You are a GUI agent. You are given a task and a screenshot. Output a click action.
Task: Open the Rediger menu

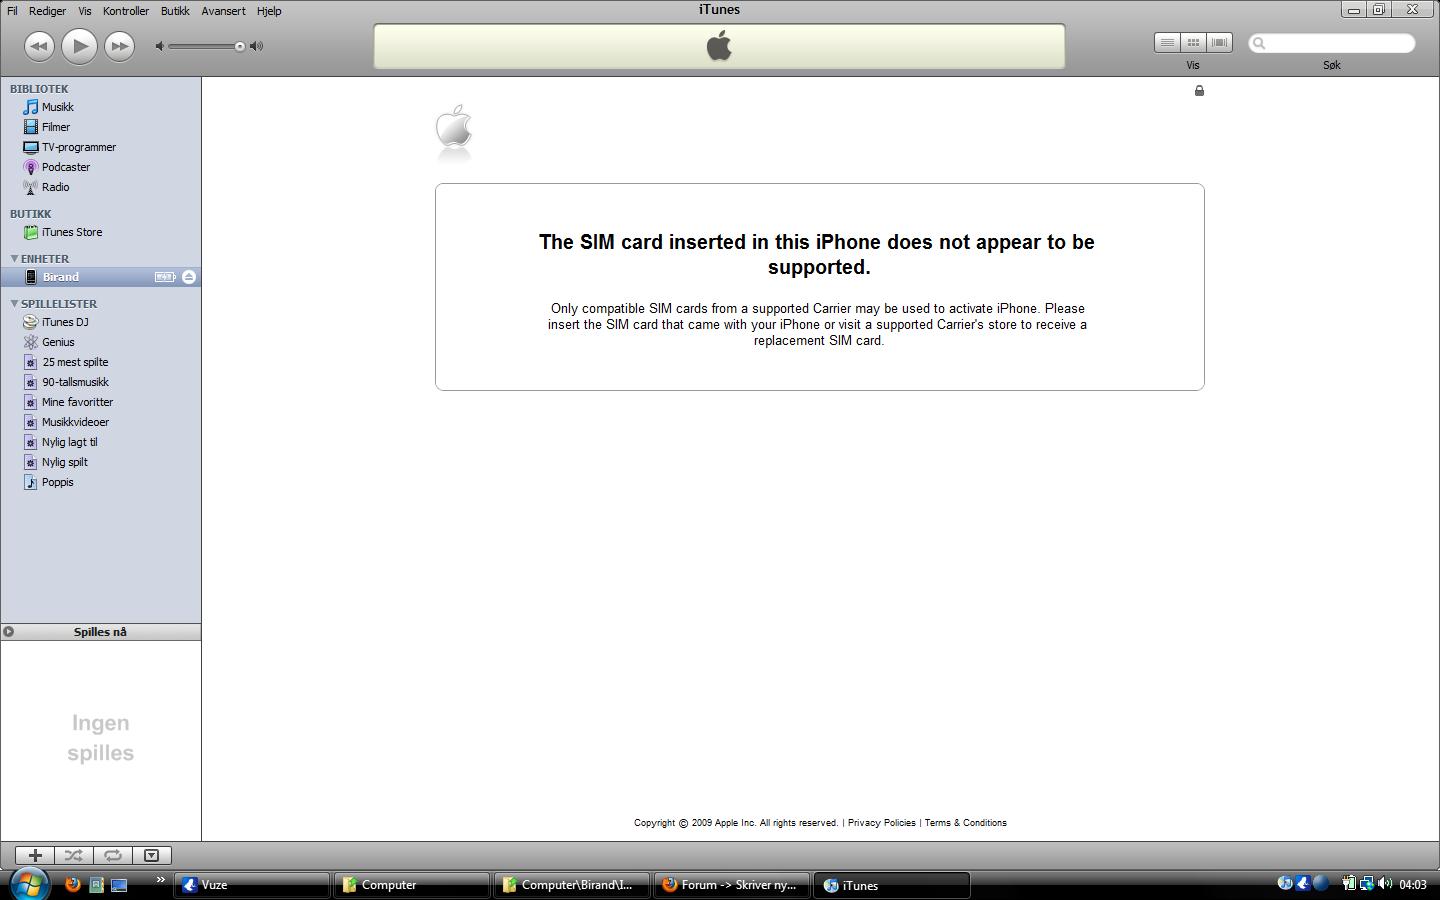(x=47, y=11)
